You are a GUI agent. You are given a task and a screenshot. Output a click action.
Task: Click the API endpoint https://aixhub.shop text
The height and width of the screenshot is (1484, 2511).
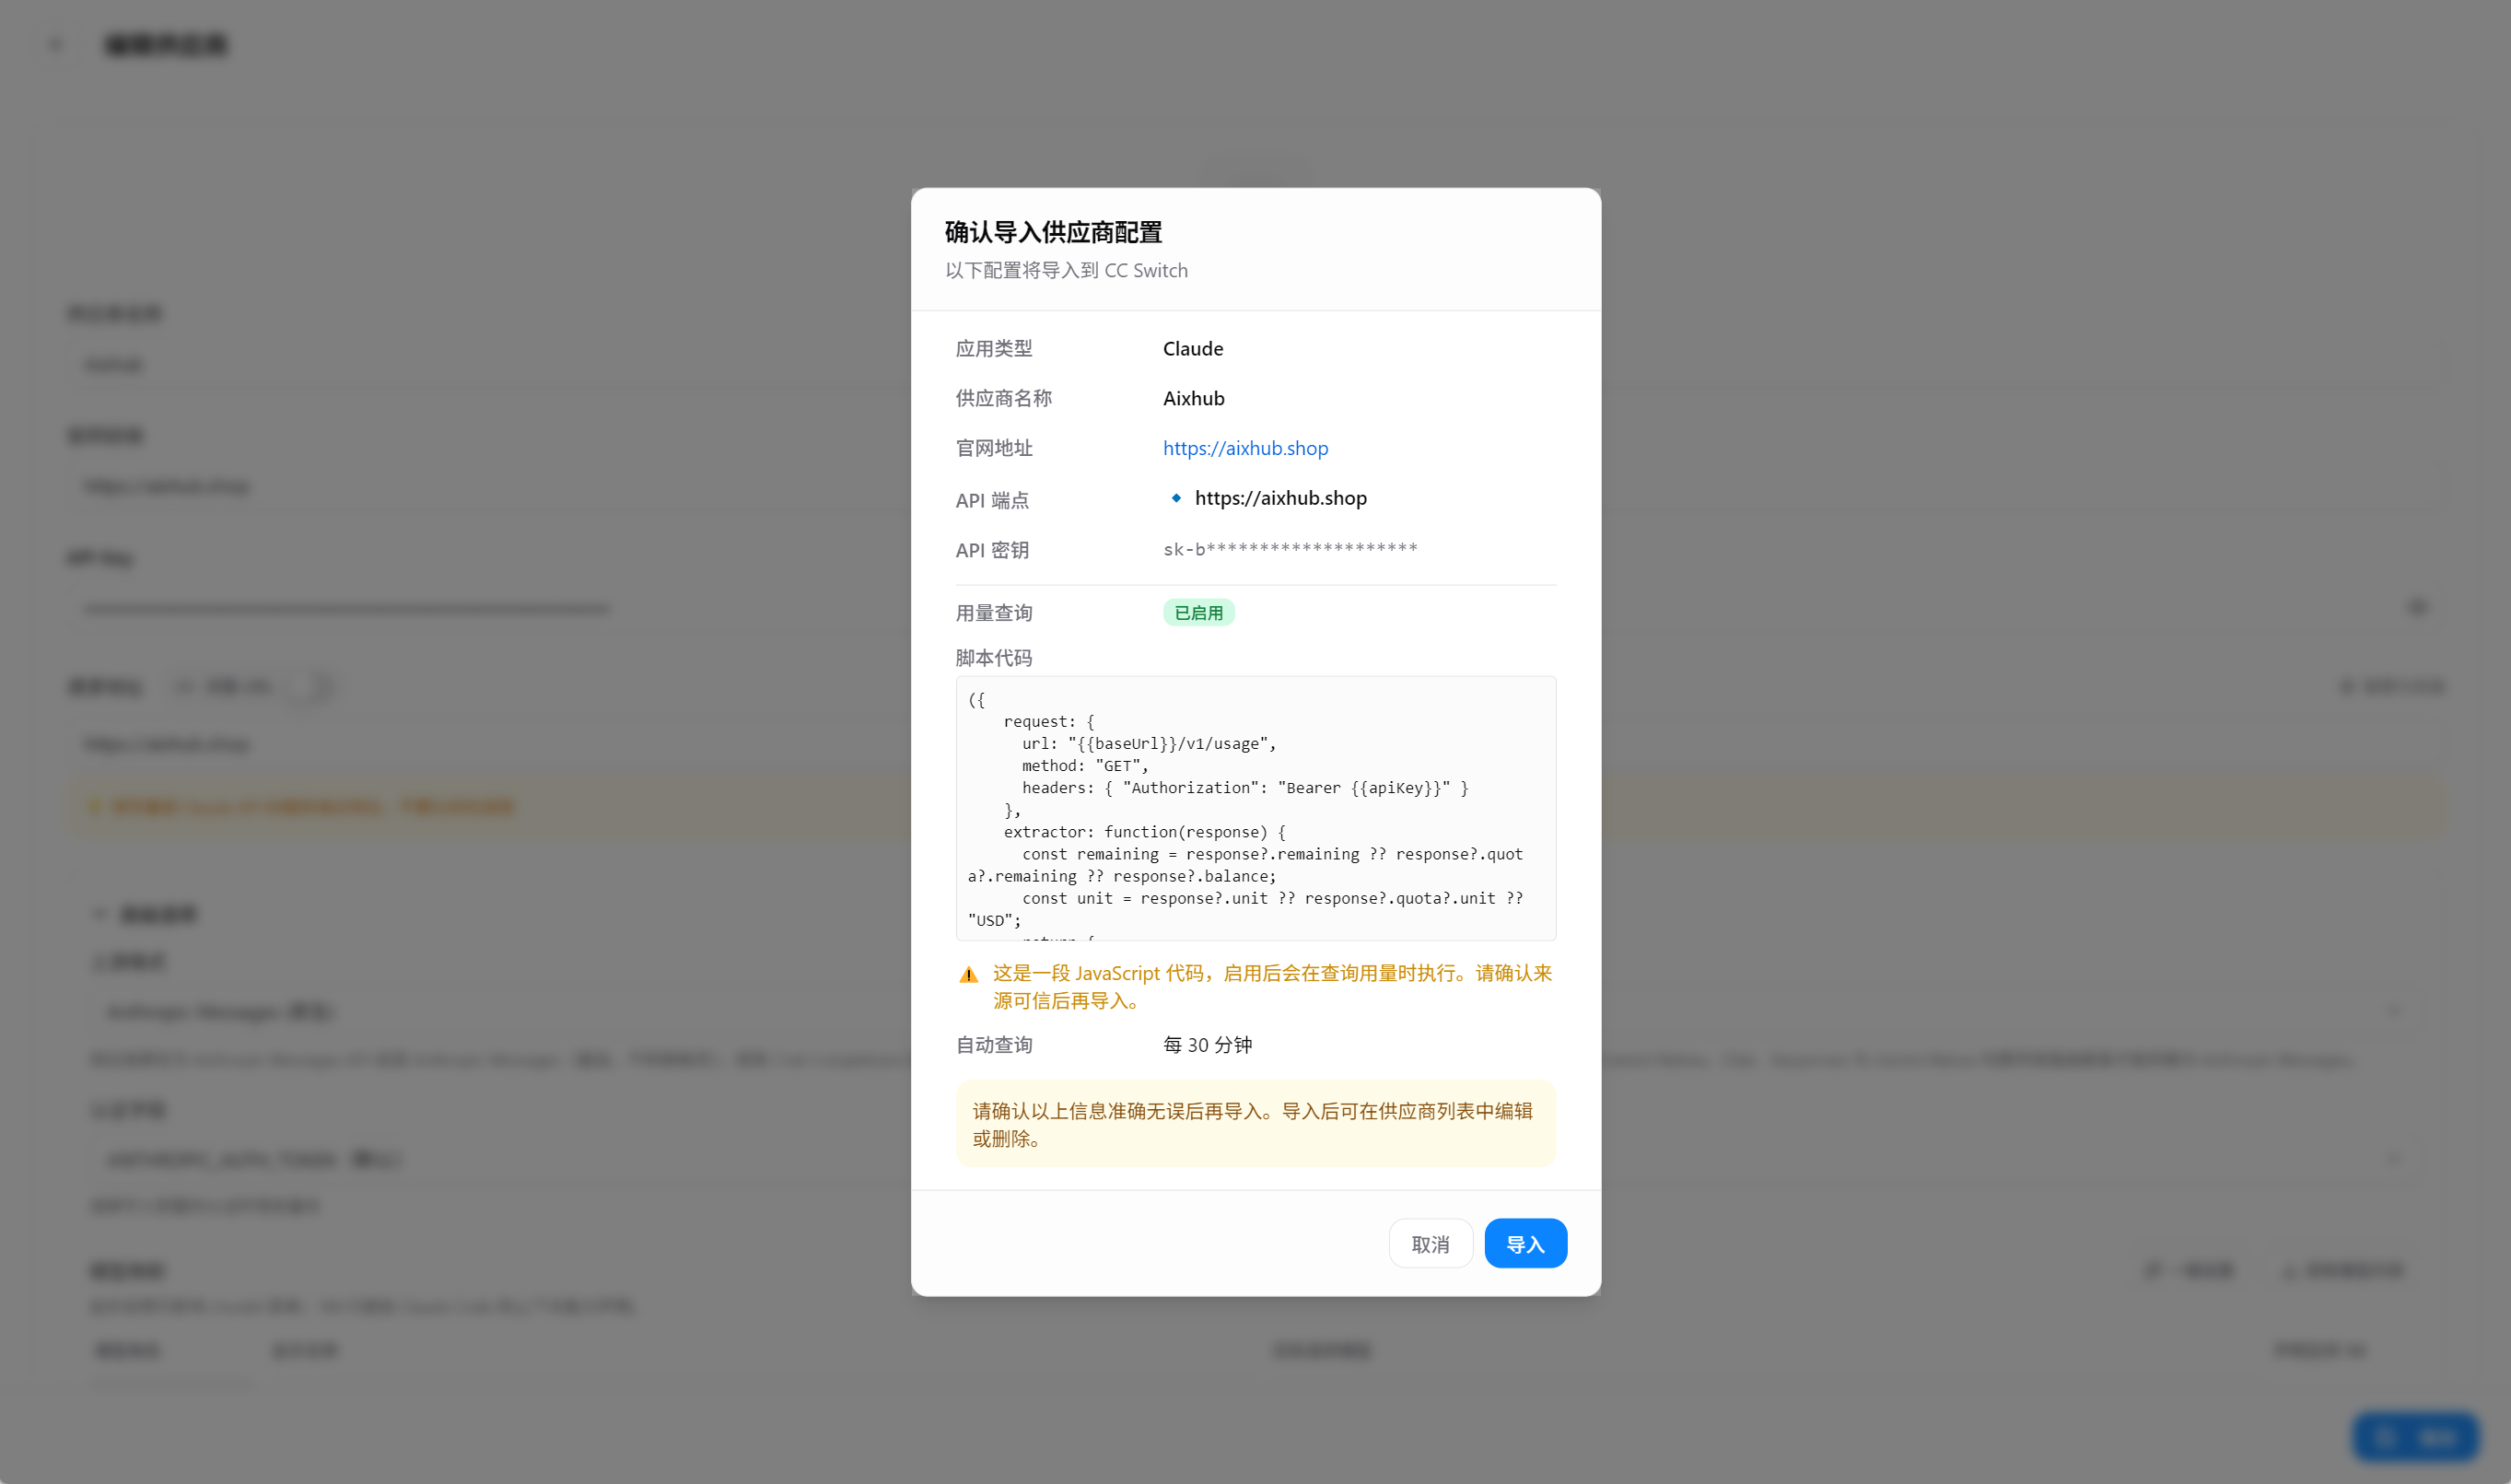[x=1280, y=498]
